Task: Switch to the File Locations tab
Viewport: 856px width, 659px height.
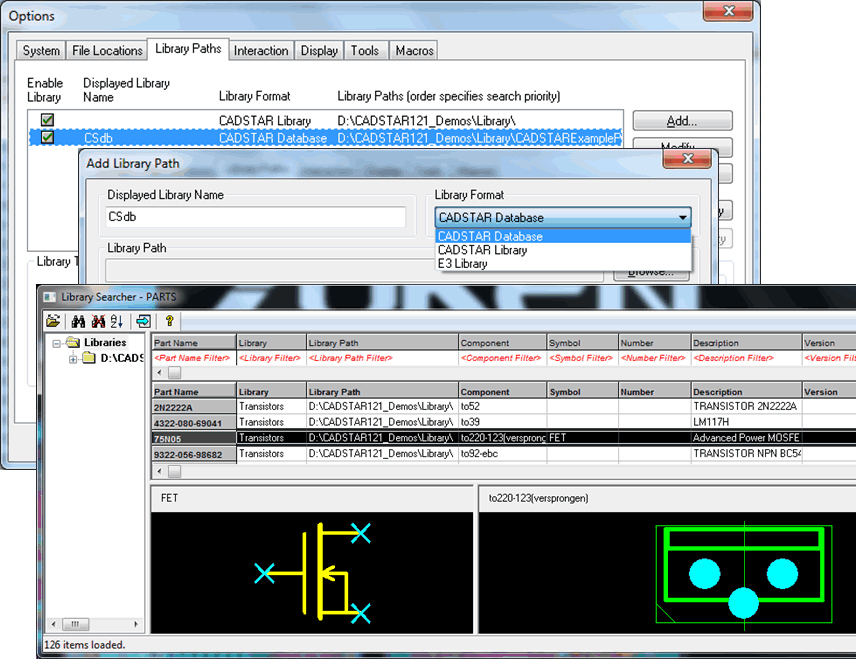Action: (x=107, y=51)
